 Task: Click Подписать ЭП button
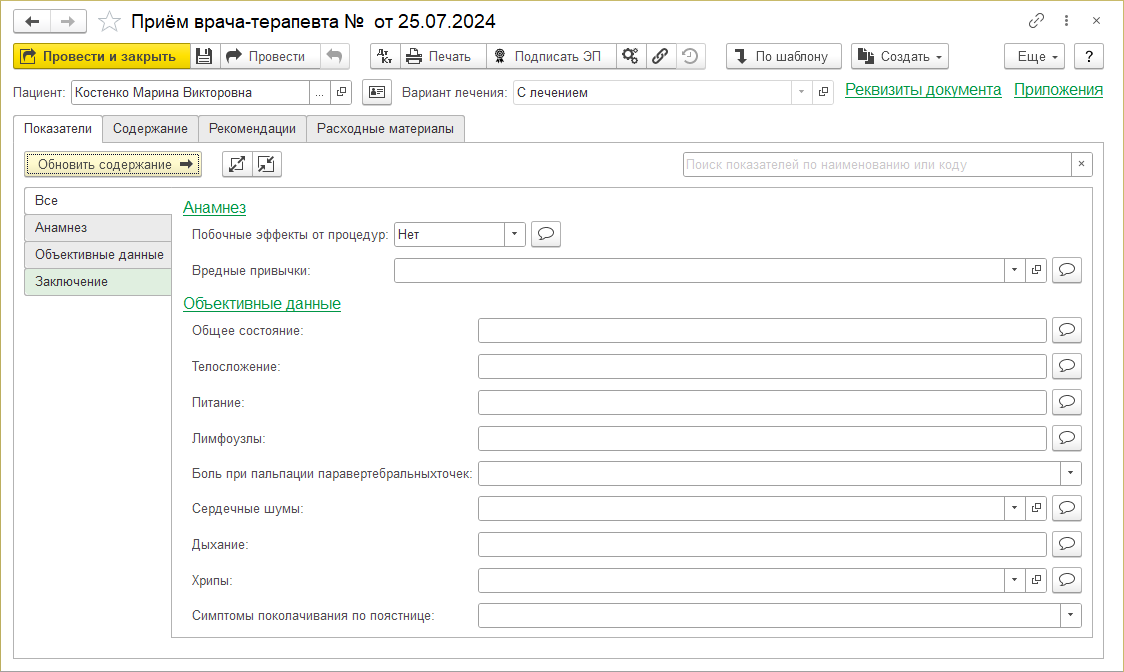[551, 56]
